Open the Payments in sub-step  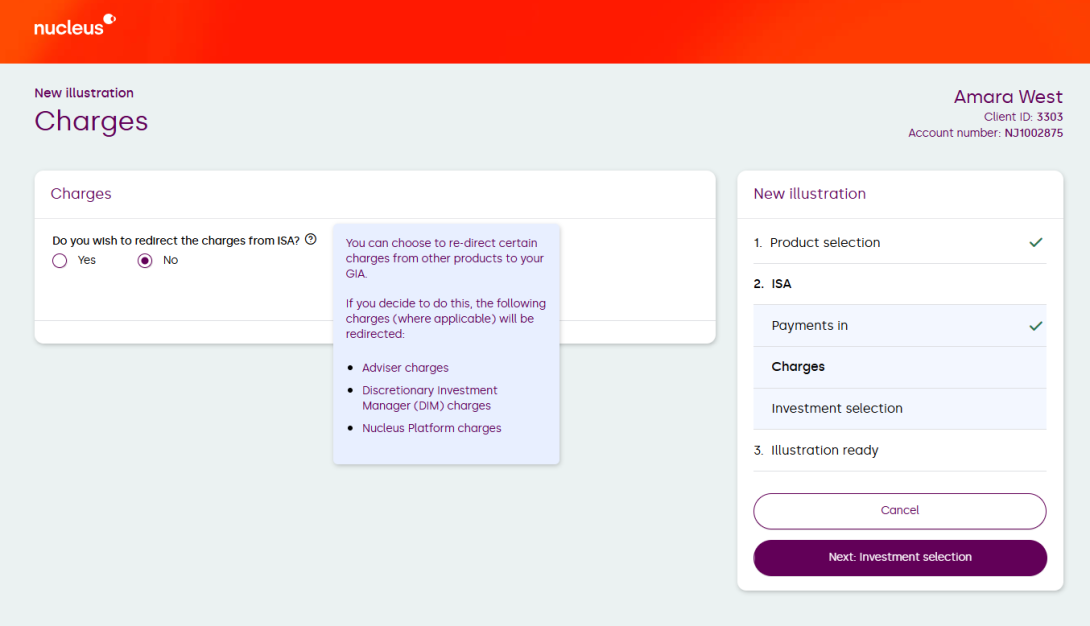tap(809, 326)
